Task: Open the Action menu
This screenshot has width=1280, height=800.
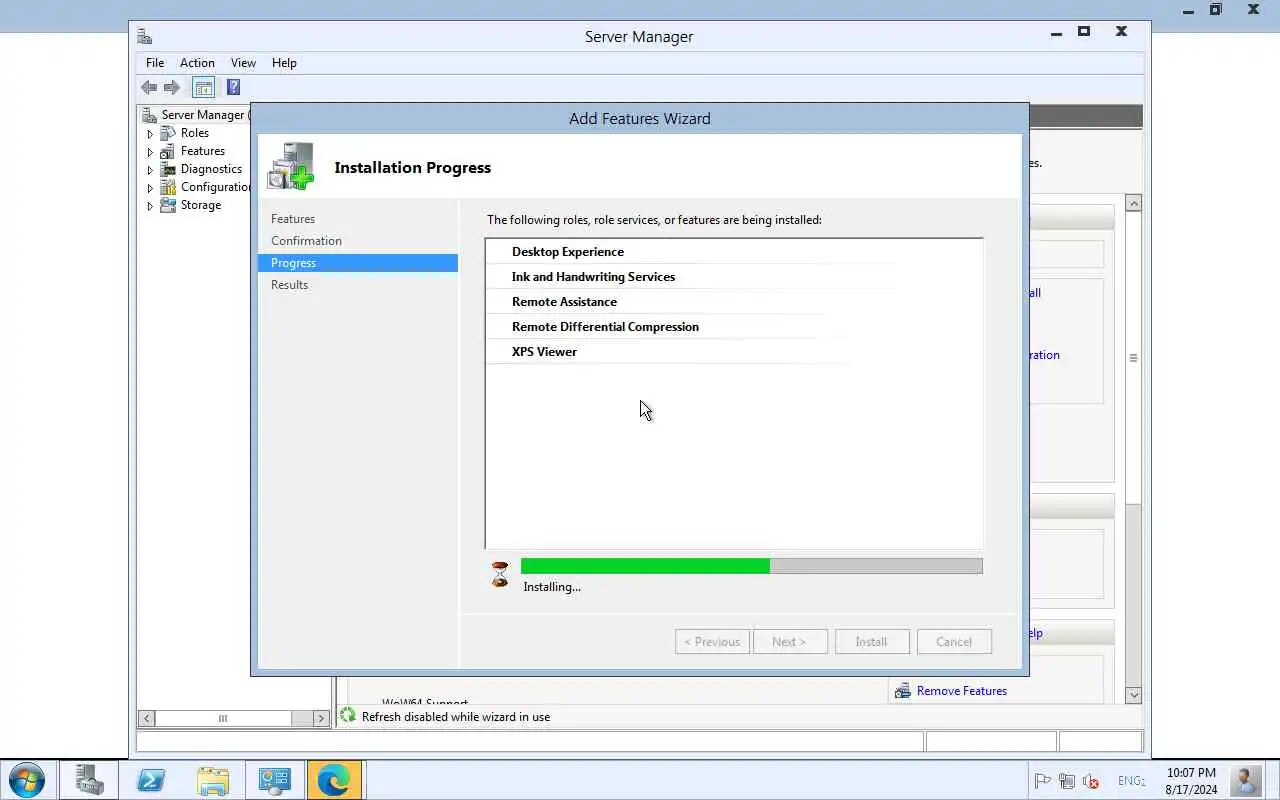Action: [197, 63]
